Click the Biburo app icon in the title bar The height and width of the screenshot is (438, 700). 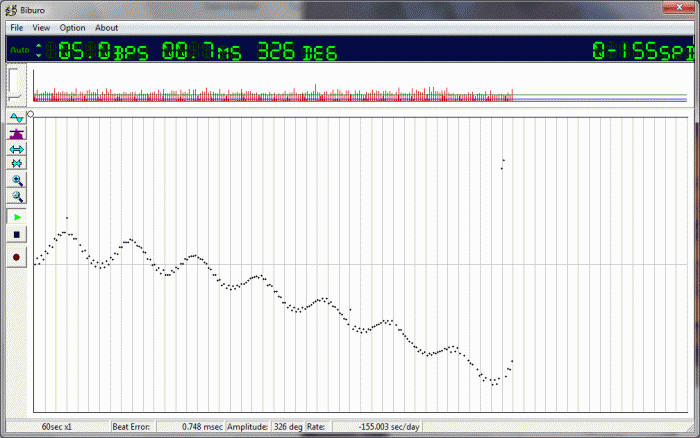coord(11,10)
